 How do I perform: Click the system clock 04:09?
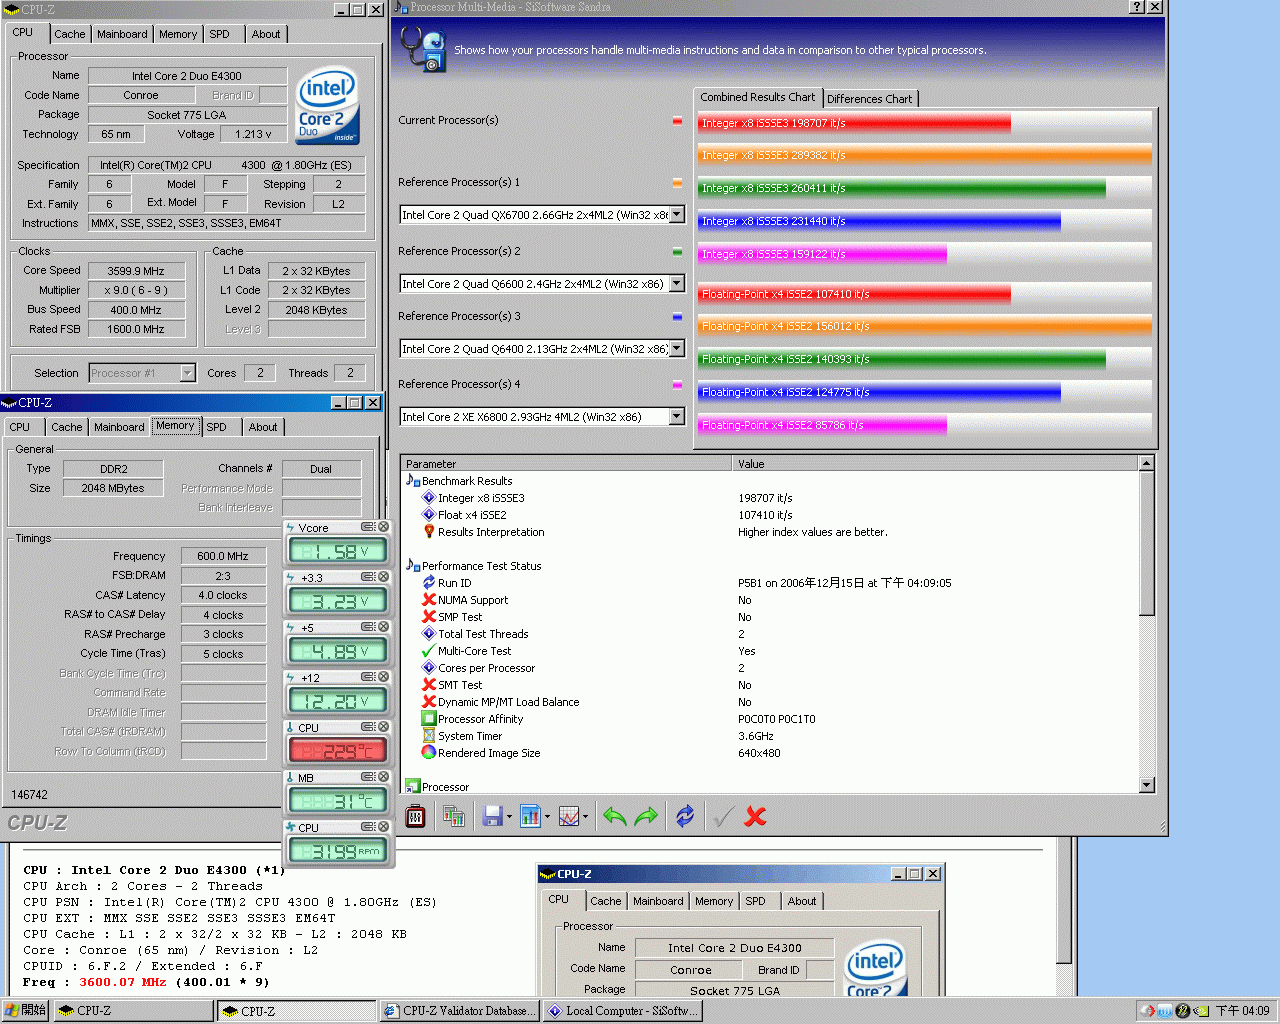(x=1242, y=1011)
